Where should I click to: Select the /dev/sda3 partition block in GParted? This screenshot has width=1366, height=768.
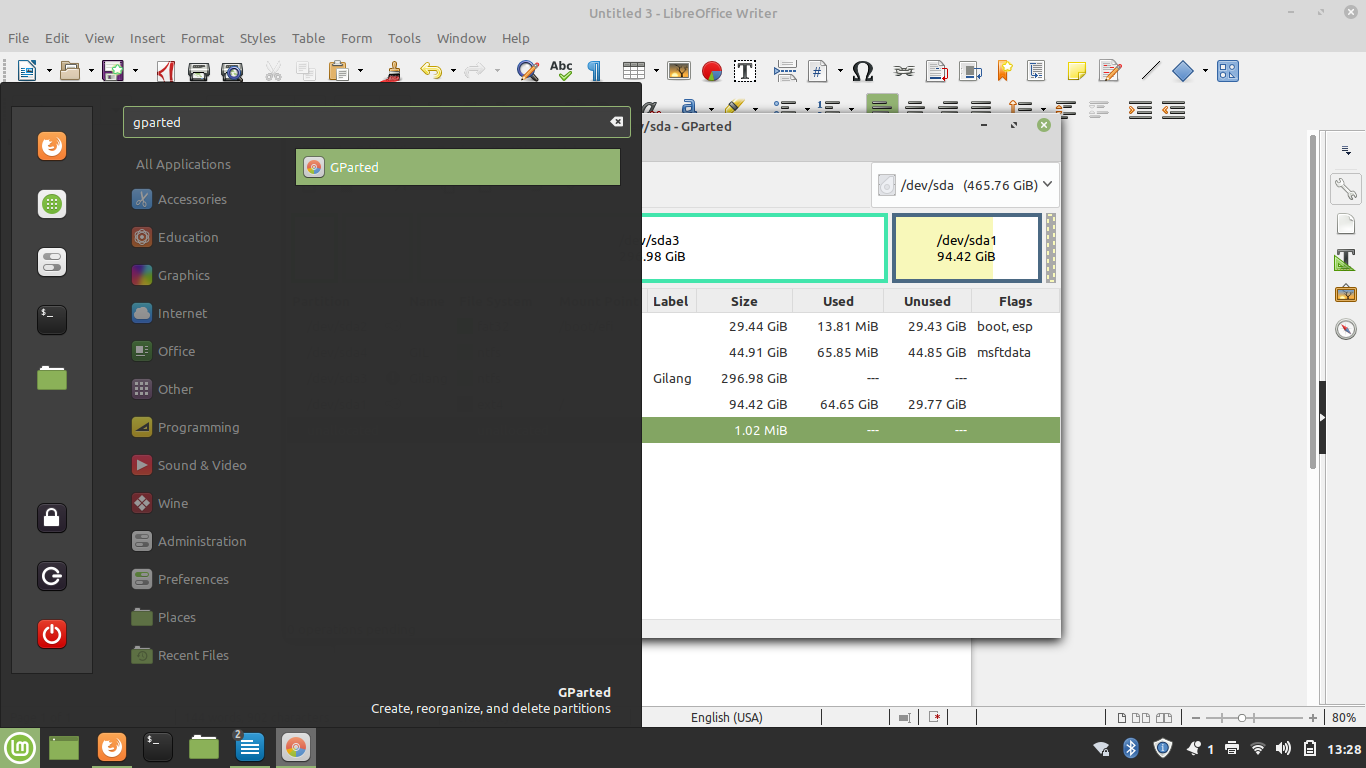pos(764,248)
